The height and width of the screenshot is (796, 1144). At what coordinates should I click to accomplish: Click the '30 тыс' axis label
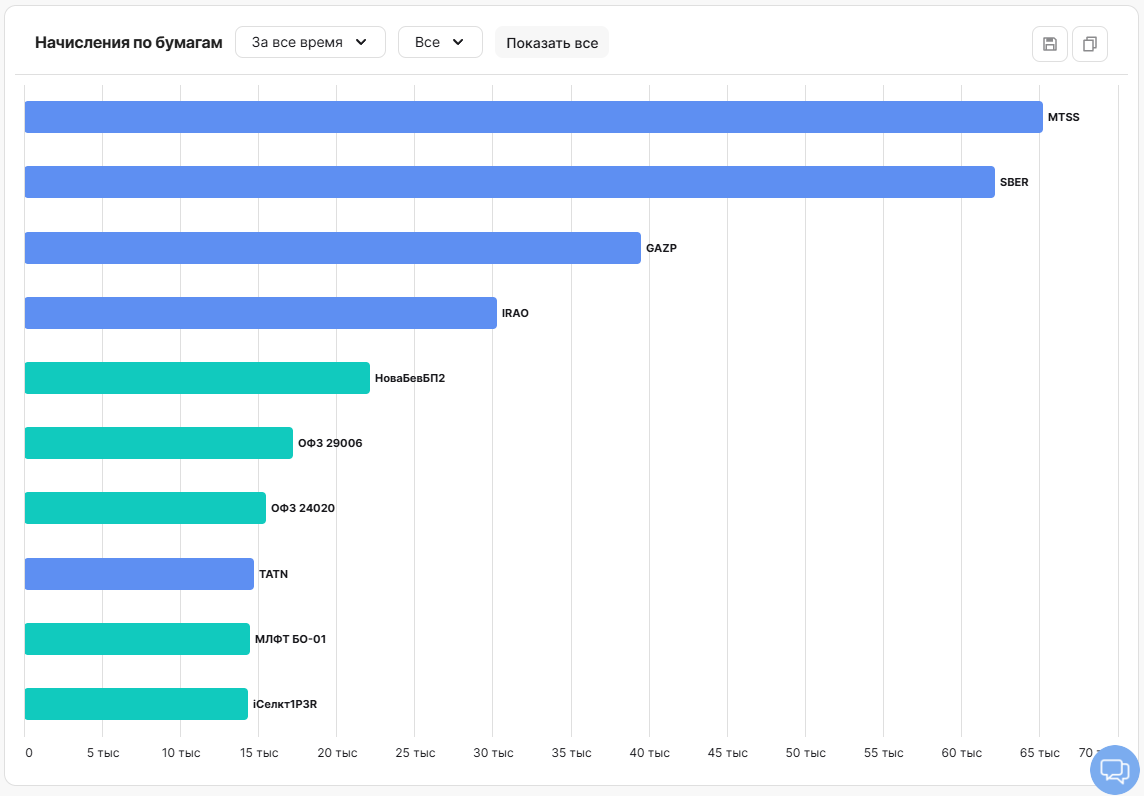(493, 753)
